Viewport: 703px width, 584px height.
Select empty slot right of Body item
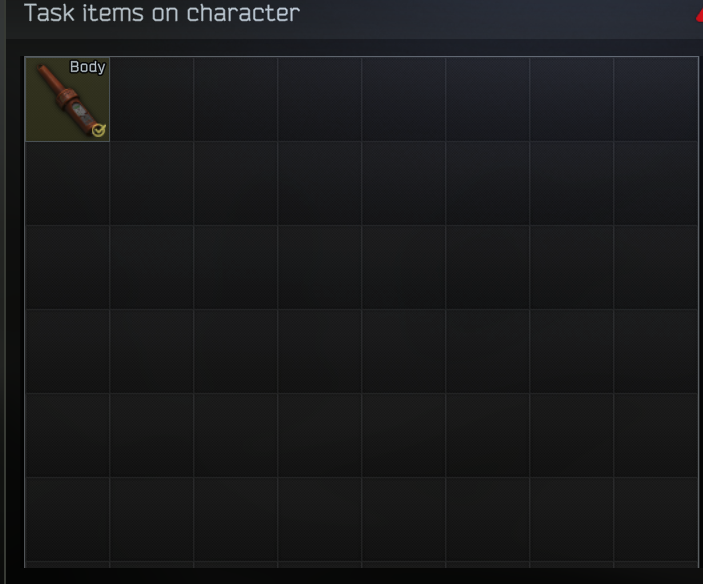pyautogui.click(x=152, y=99)
